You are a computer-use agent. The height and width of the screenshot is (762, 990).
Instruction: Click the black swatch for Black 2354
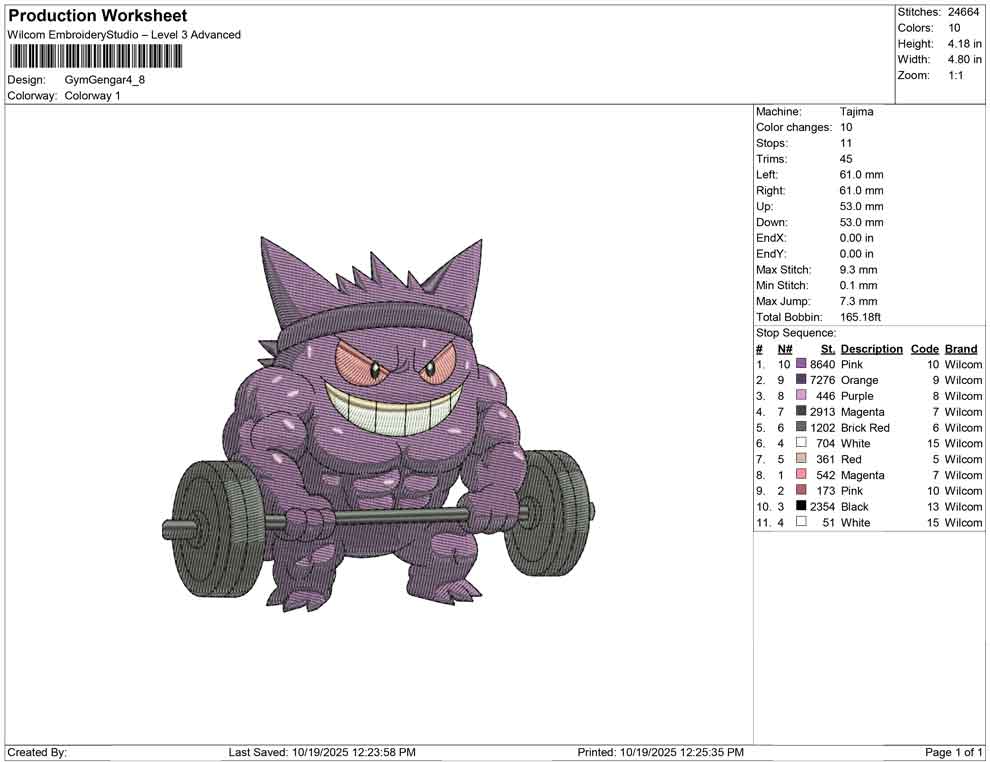click(x=801, y=506)
